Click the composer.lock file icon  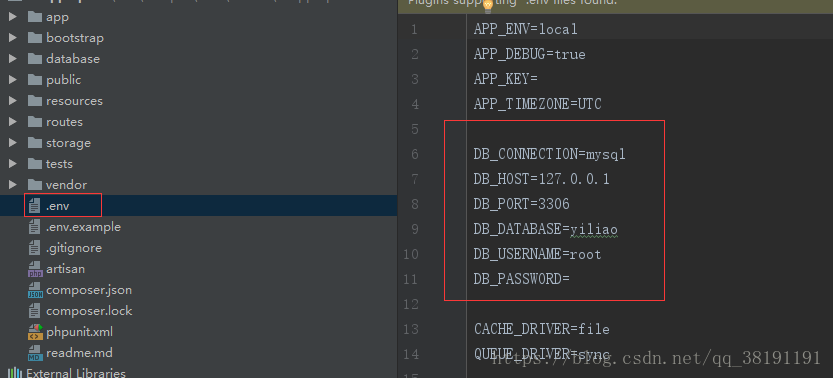tap(35, 311)
